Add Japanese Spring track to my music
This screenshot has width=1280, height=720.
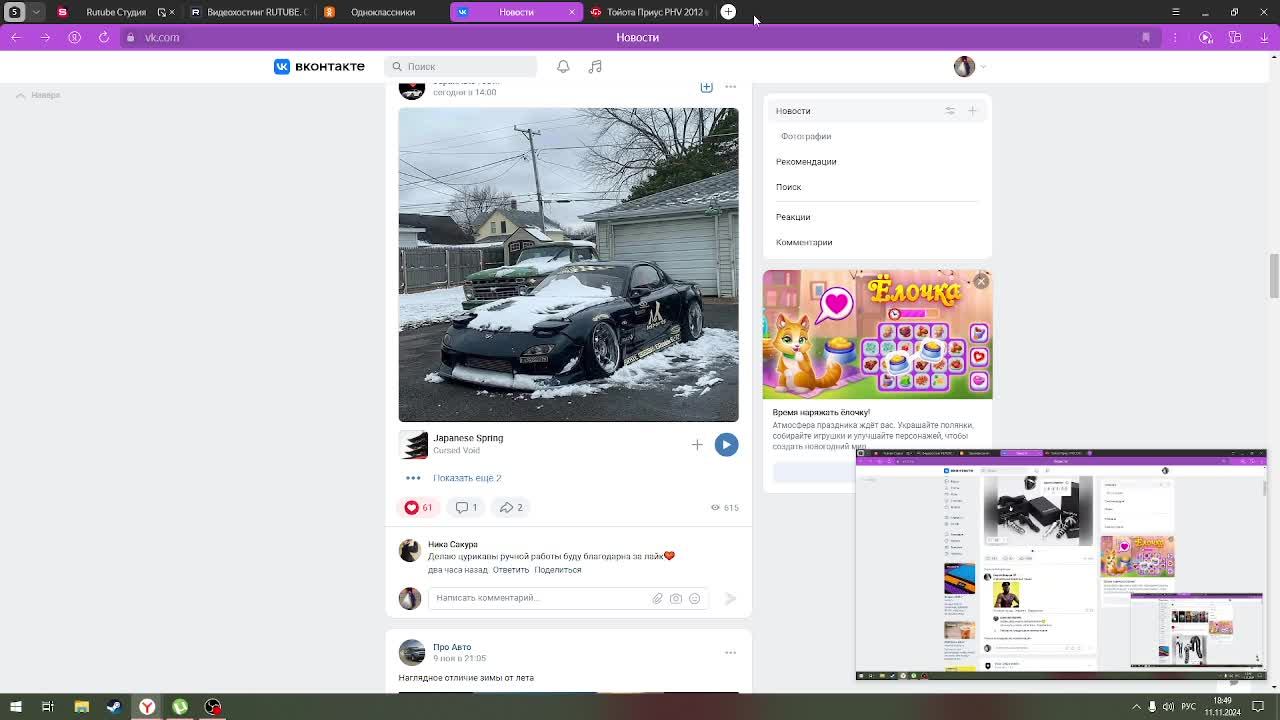(x=697, y=444)
